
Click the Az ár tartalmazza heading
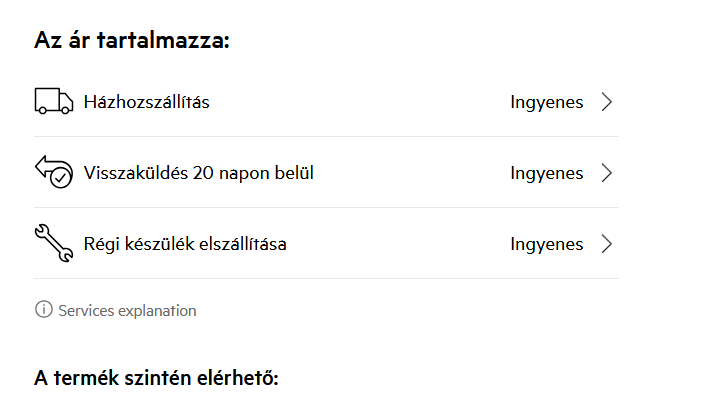point(132,40)
